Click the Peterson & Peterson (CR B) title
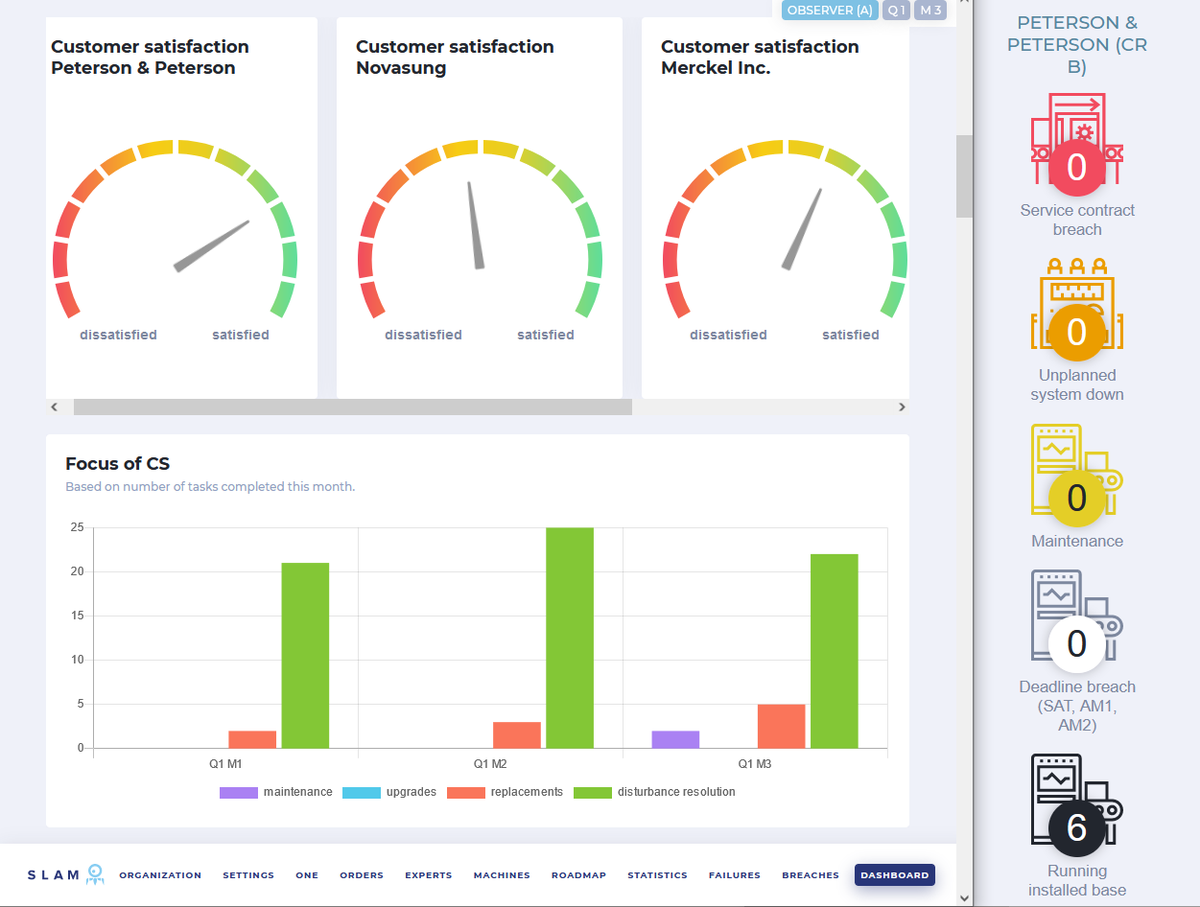The height and width of the screenshot is (907, 1200). (1077, 45)
